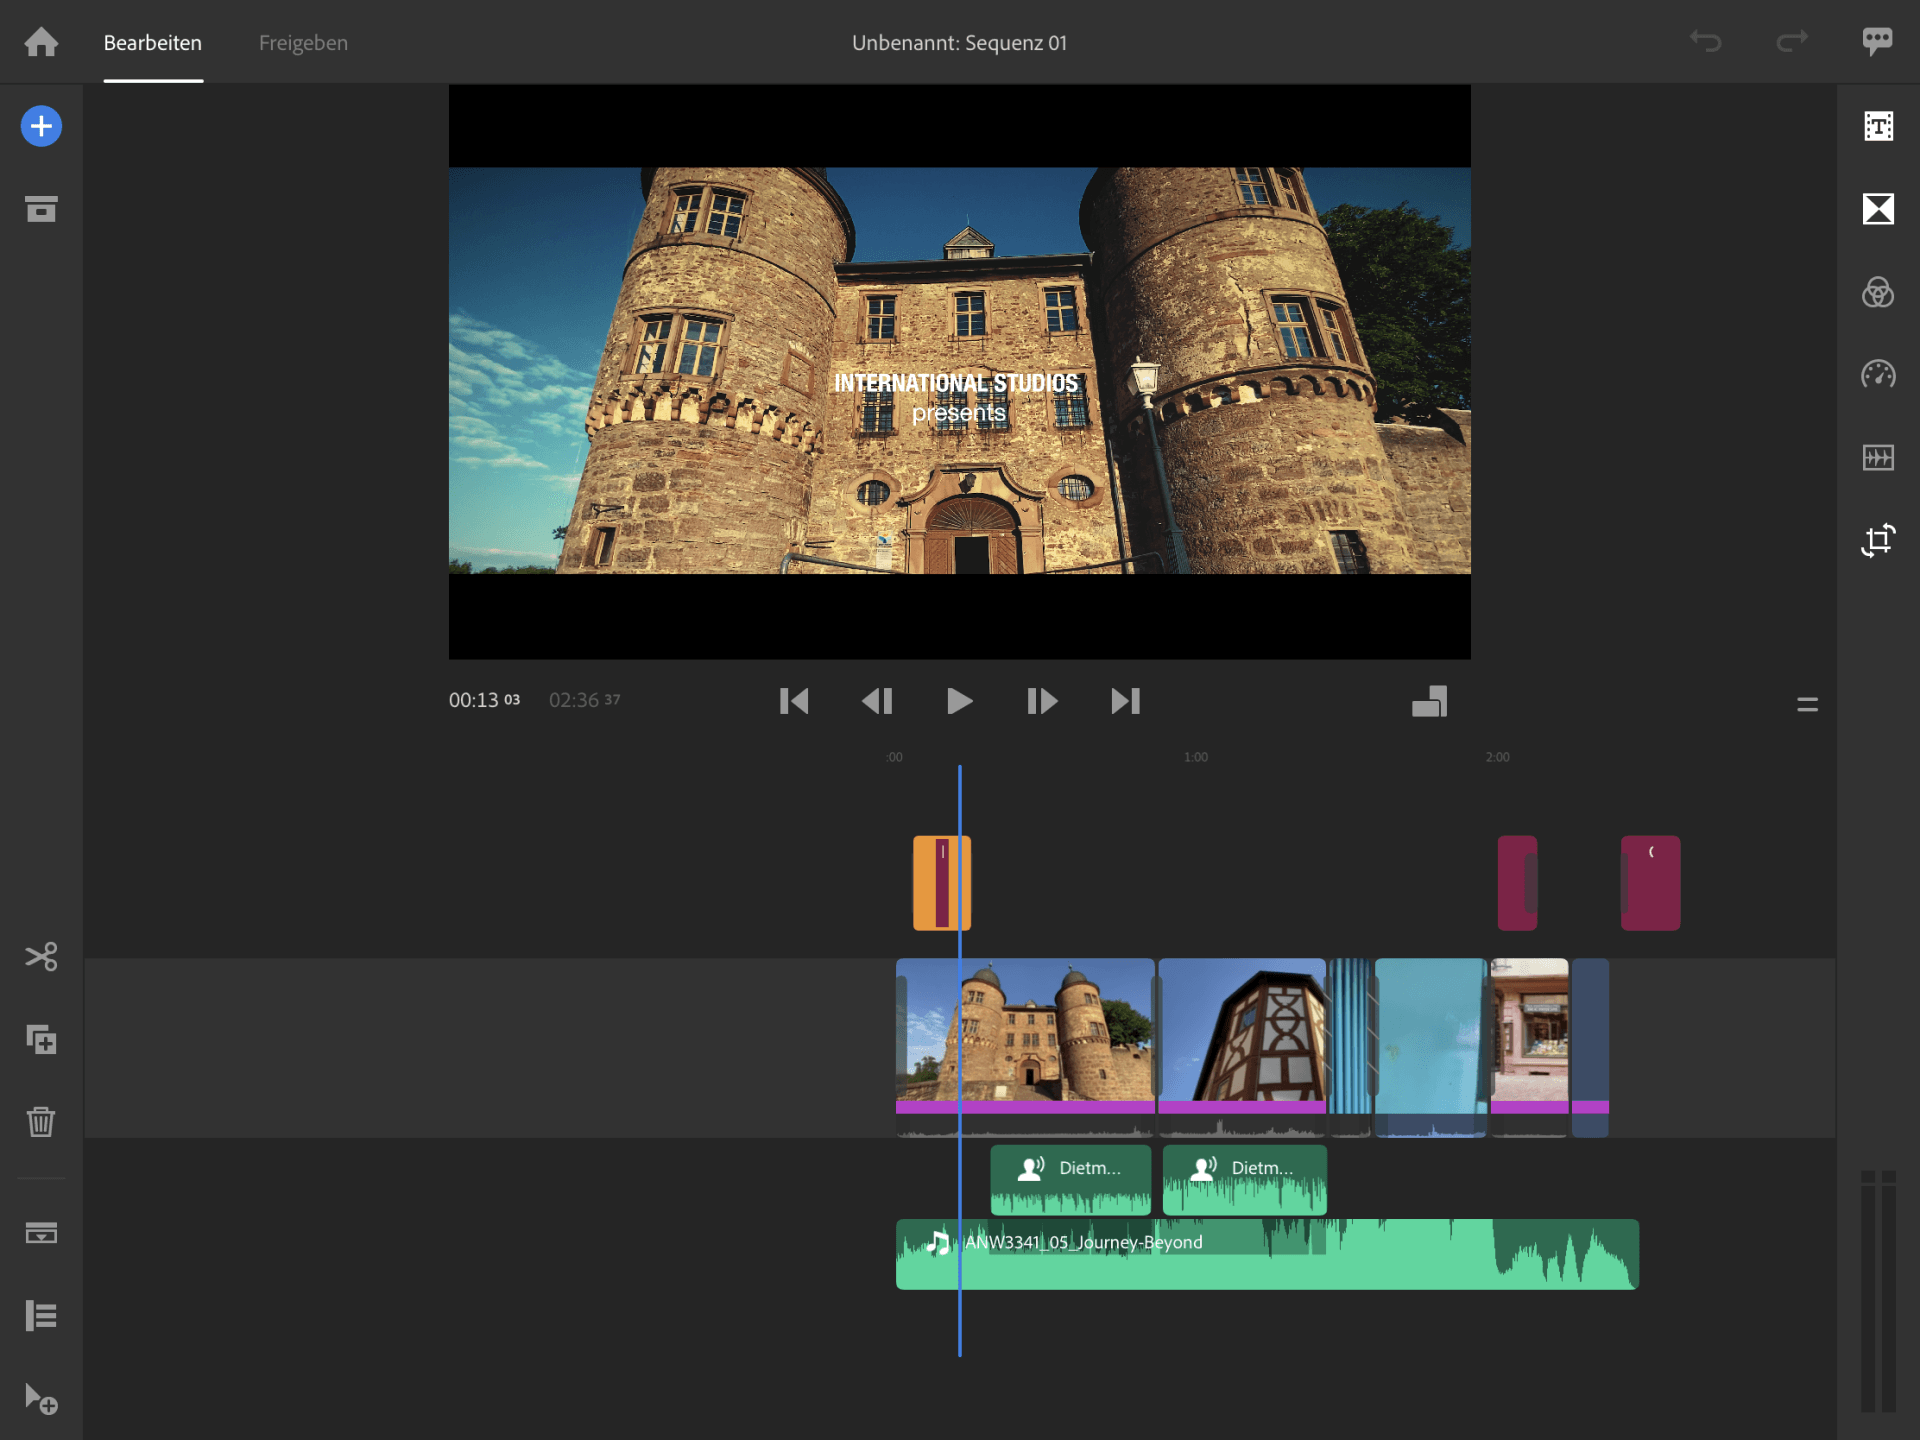This screenshot has height=1440, width=1920.
Task: Select the Bearbeiten tab
Action: point(153,43)
